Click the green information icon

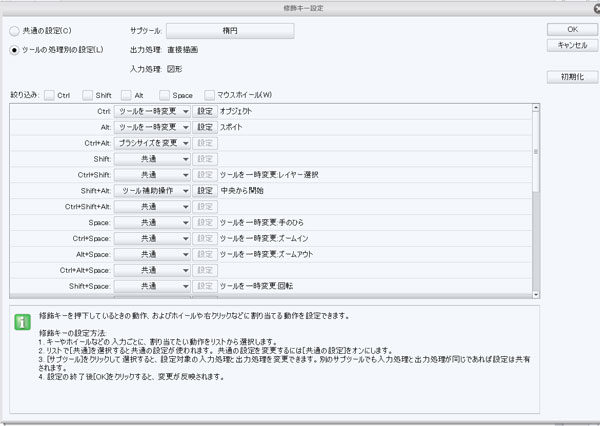click(22, 322)
